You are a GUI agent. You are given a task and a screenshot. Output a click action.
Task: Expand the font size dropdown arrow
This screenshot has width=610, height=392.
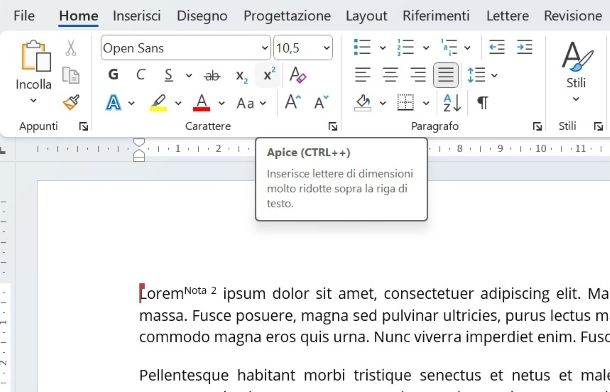coord(326,48)
